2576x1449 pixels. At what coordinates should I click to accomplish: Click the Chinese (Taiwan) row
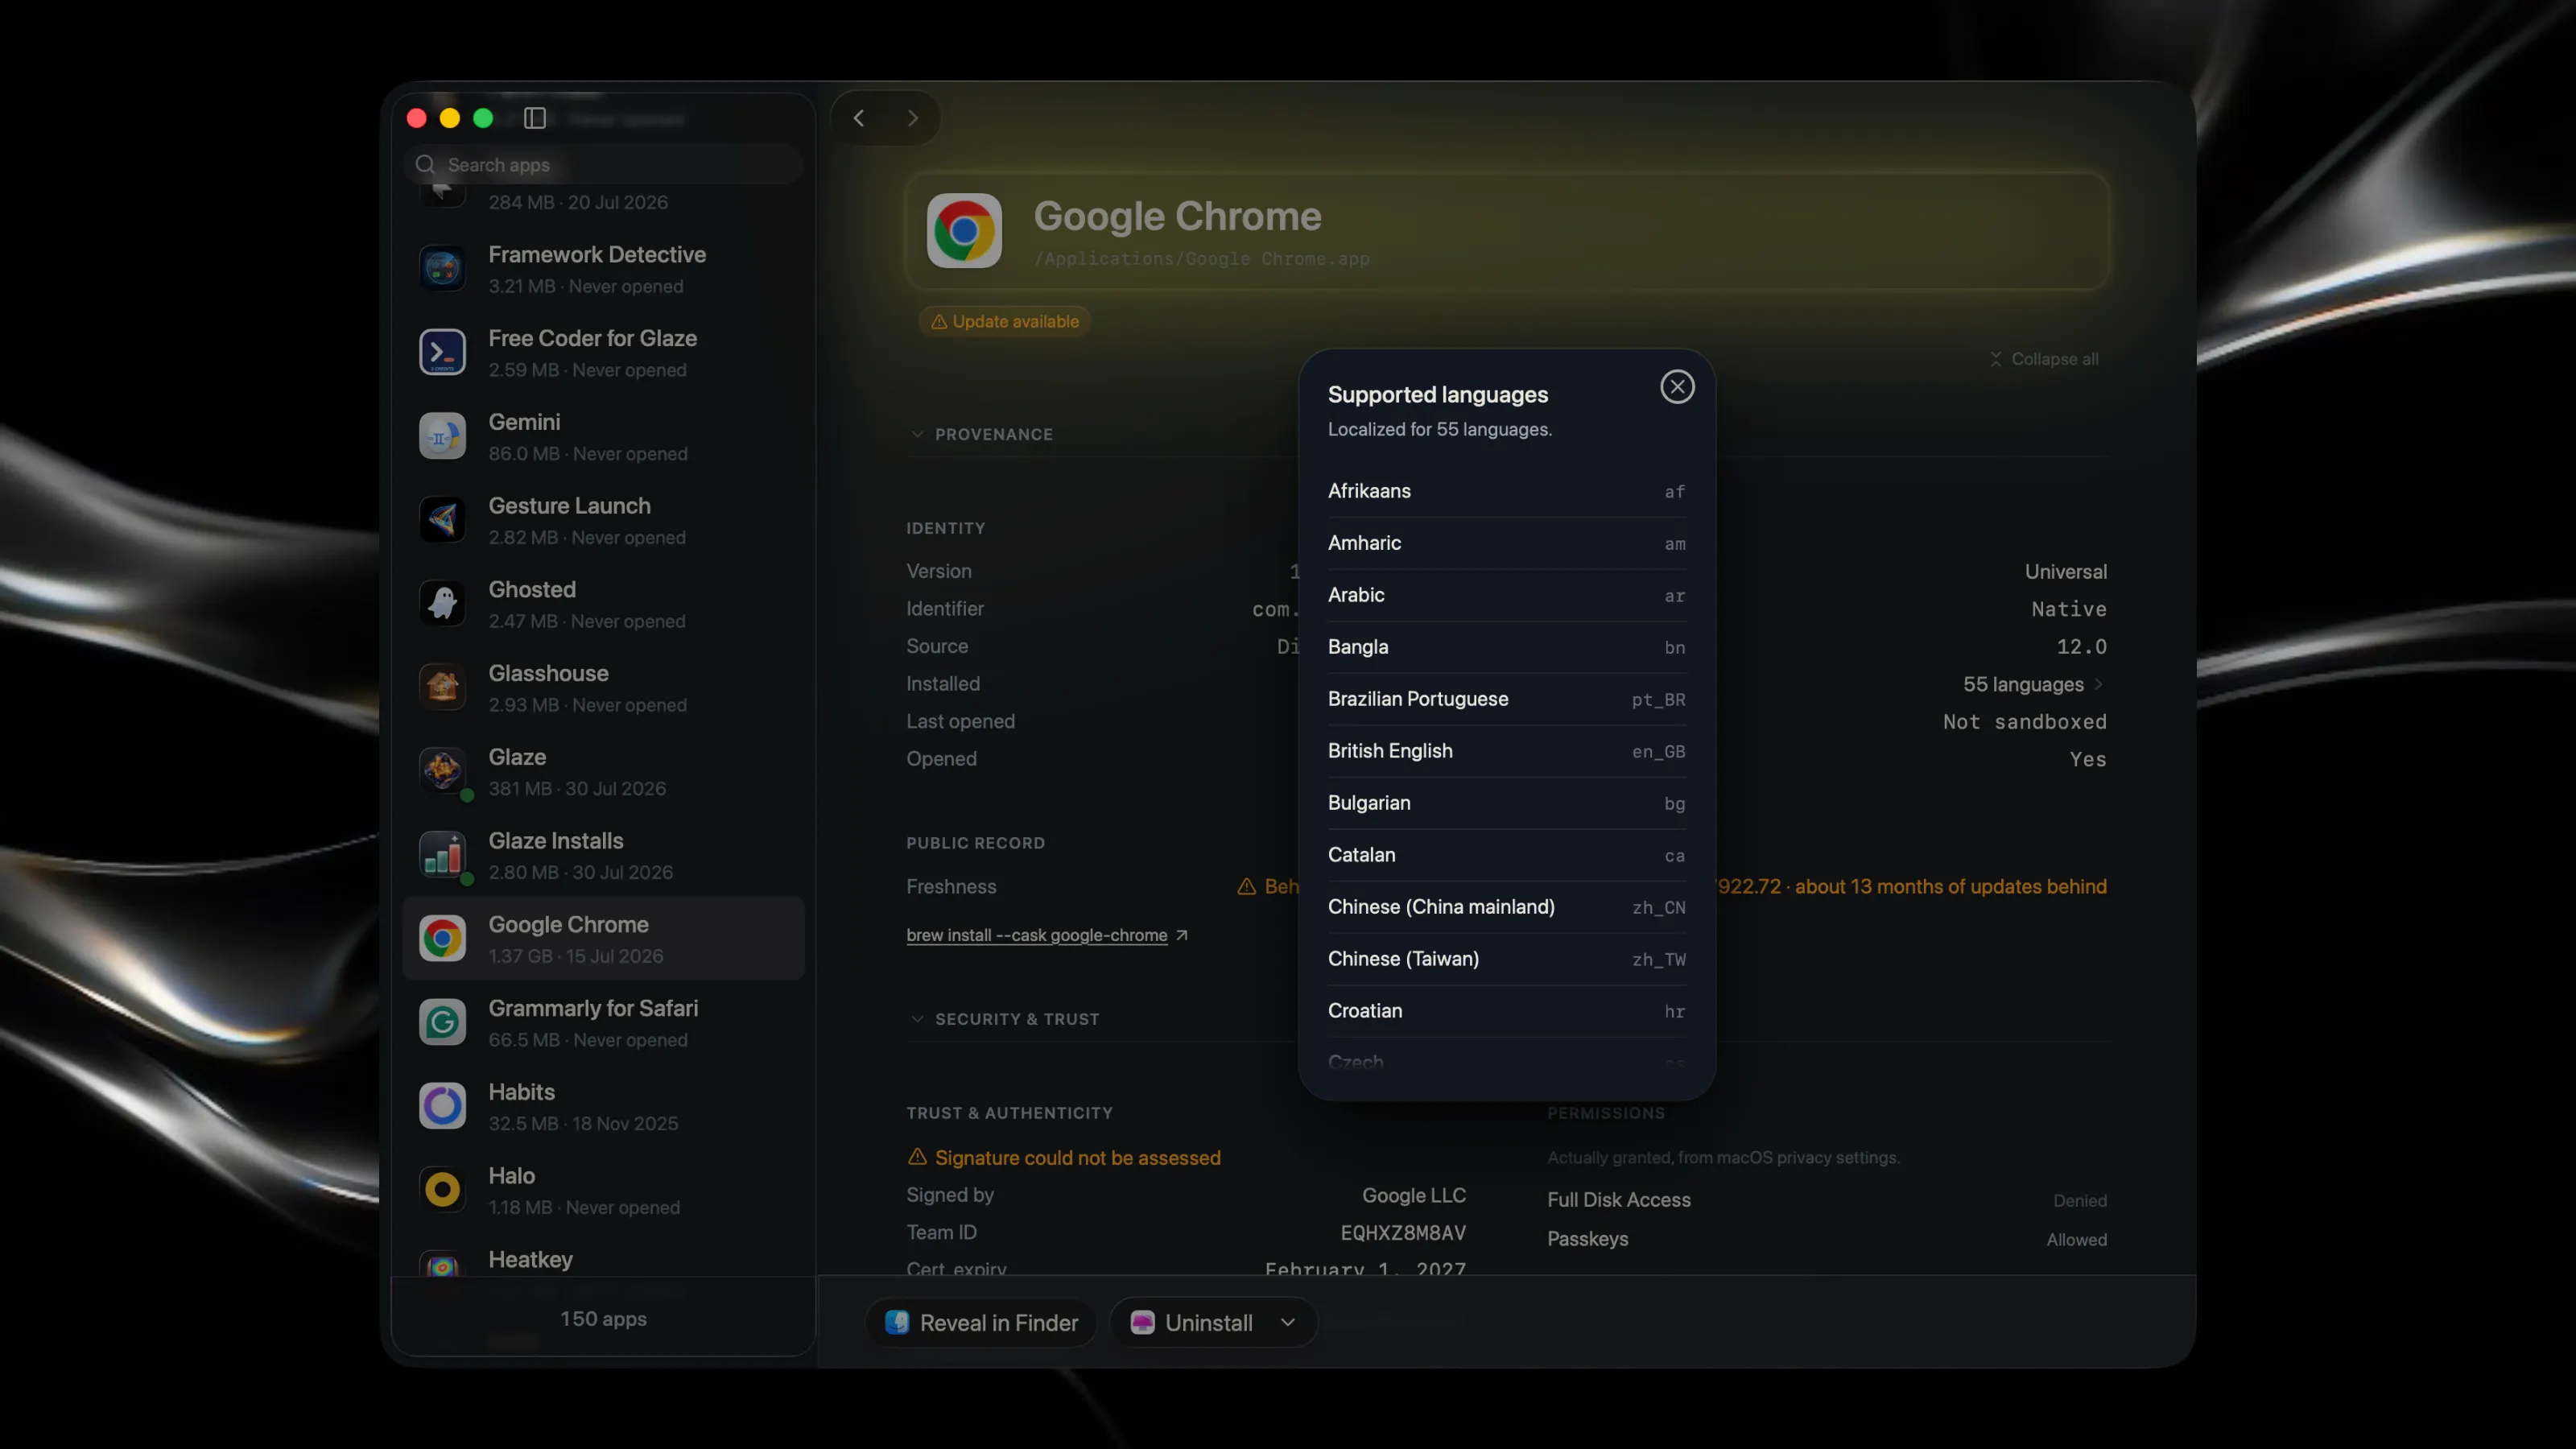(1506, 959)
